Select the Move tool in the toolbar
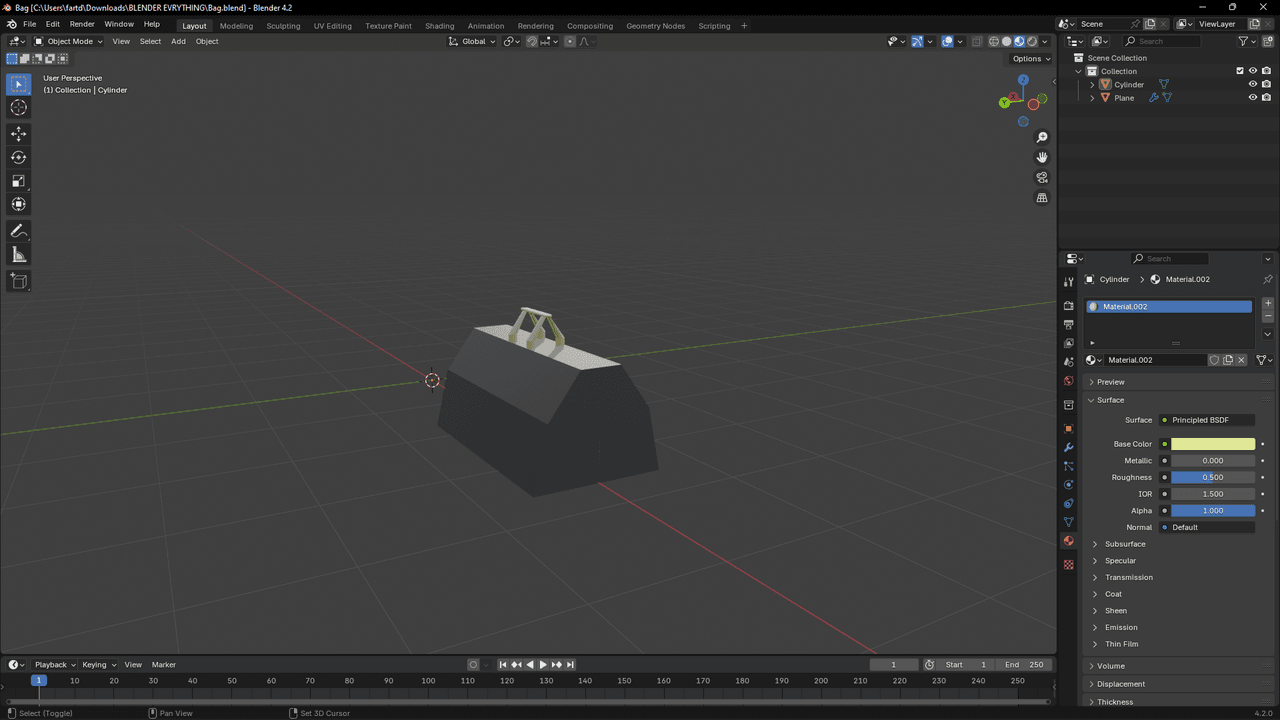The height and width of the screenshot is (720, 1280). click(x=18, y=134)
